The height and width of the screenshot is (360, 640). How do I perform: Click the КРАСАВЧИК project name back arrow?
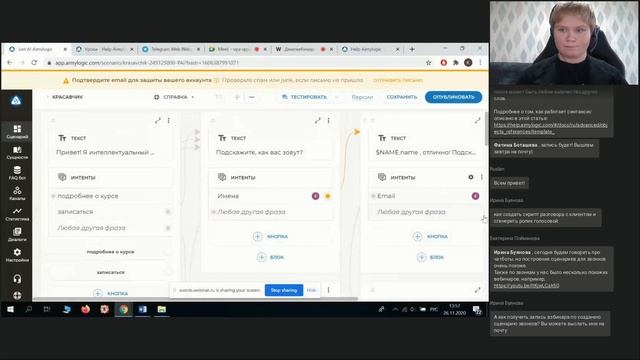point(48,97)
